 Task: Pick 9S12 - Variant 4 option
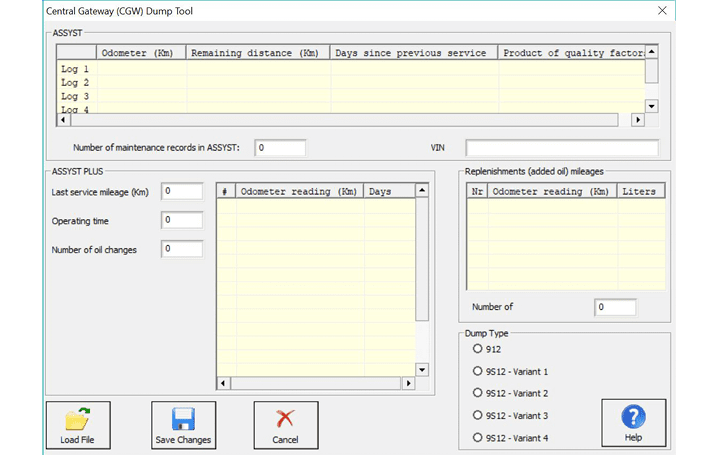478,438
